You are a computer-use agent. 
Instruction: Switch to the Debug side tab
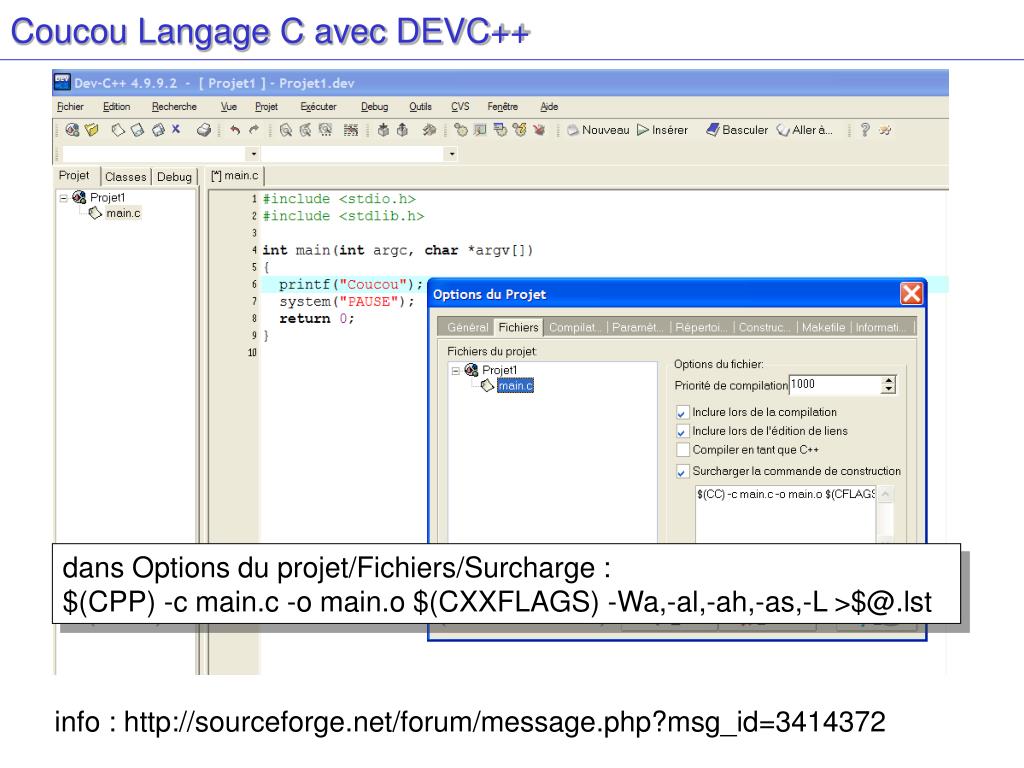click(x=174, y=177)
